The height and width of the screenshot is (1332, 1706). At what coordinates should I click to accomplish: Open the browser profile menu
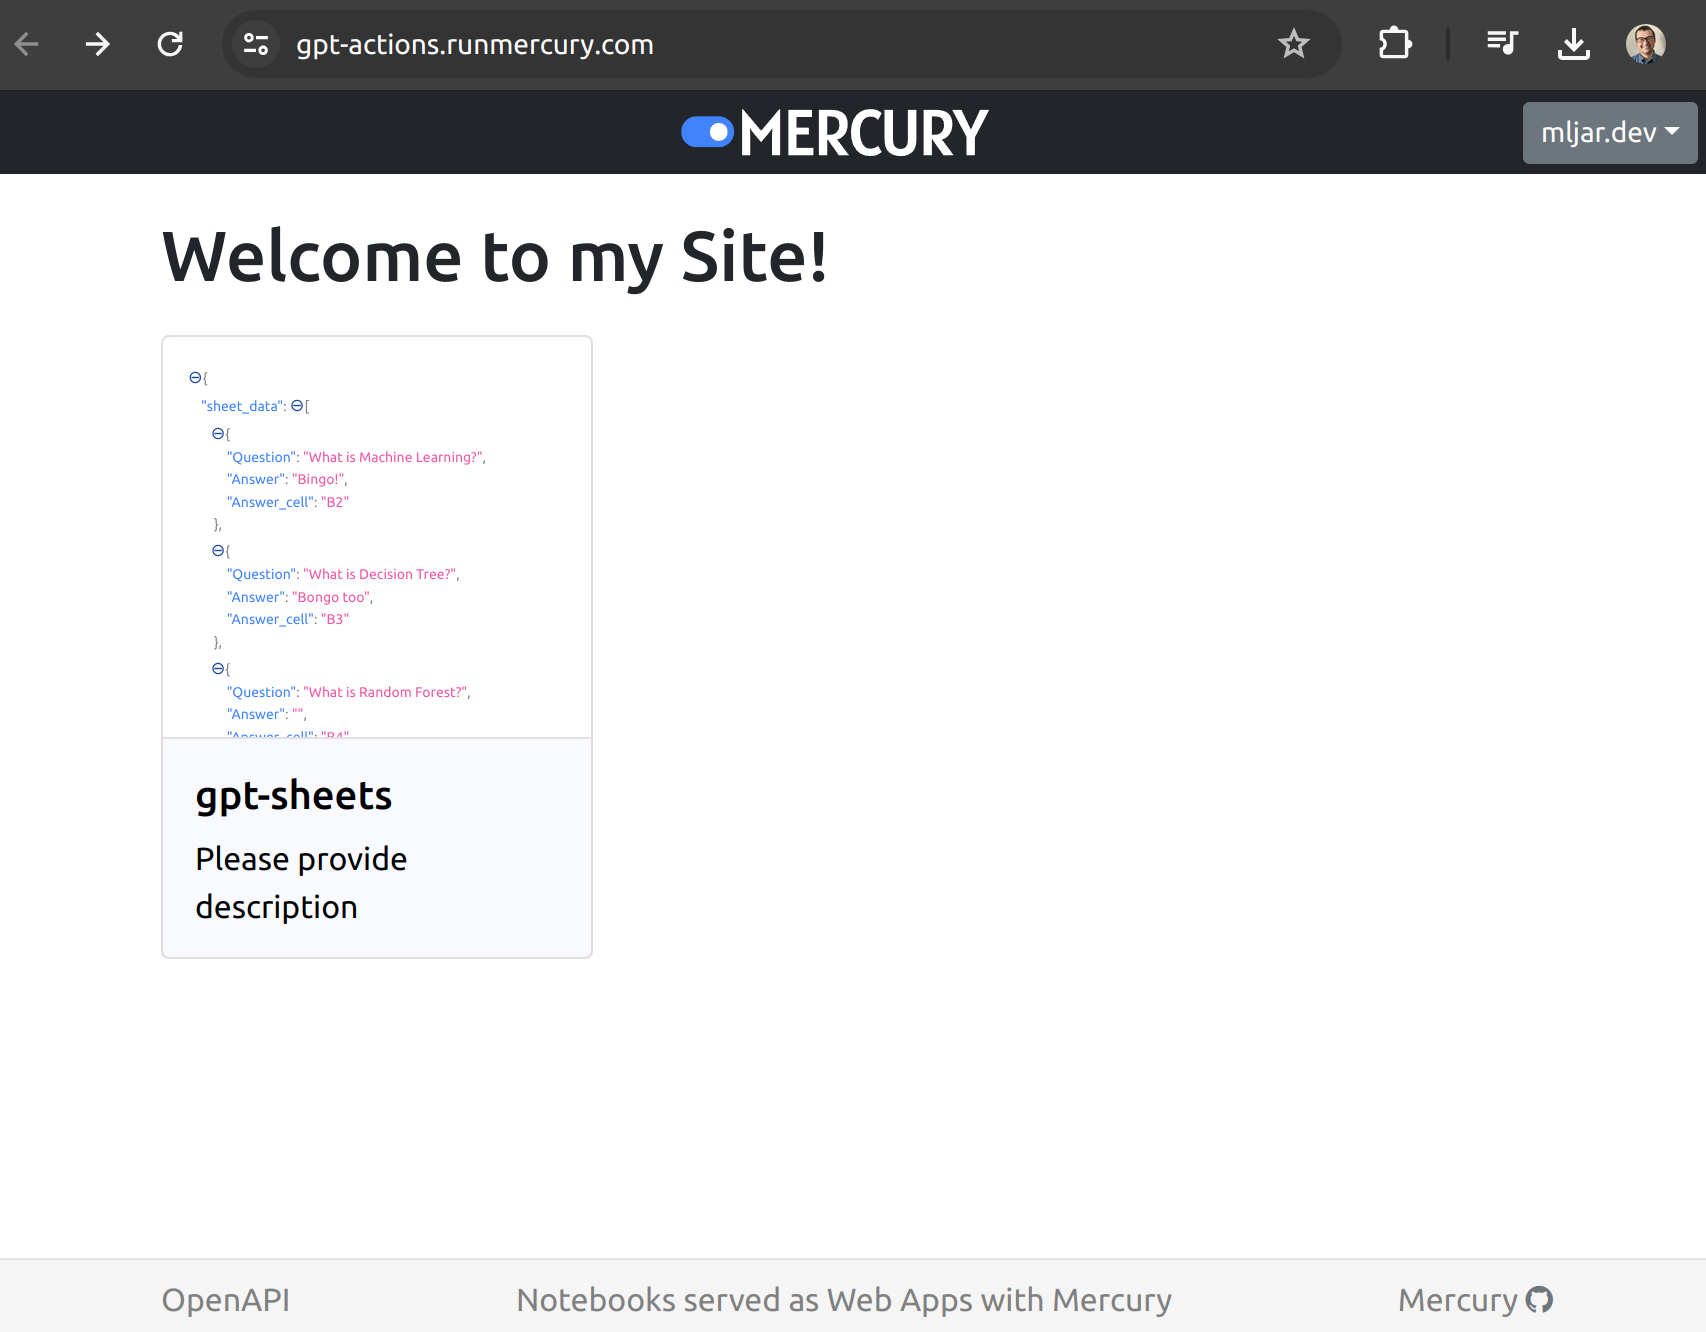(1645, 44)
